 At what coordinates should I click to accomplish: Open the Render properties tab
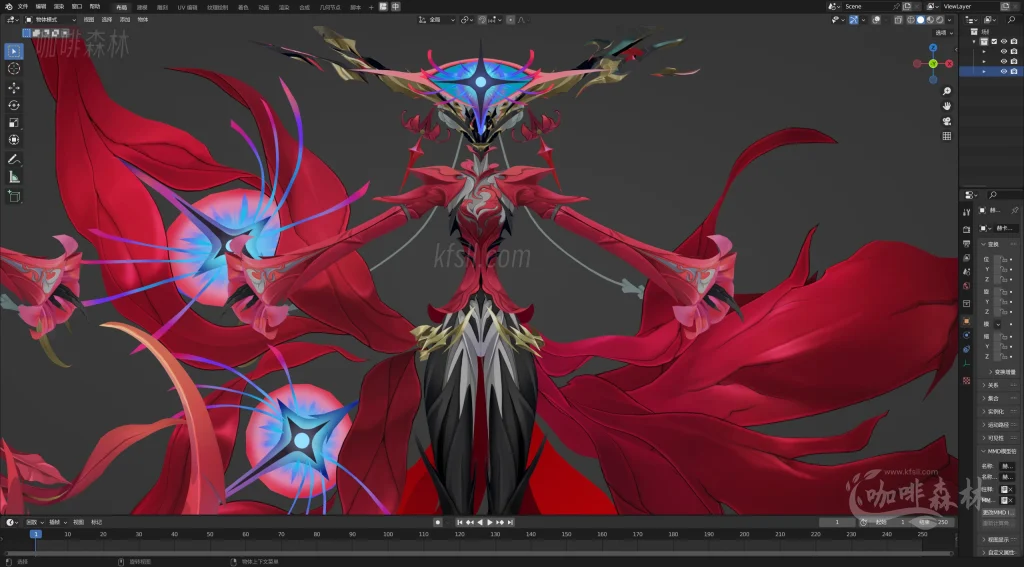pos(966,229)
